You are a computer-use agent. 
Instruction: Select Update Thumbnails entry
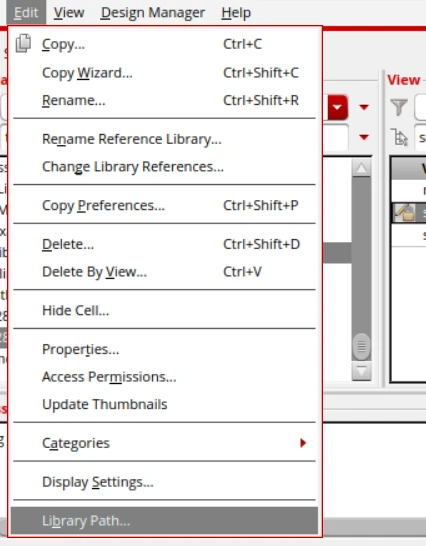164,404
